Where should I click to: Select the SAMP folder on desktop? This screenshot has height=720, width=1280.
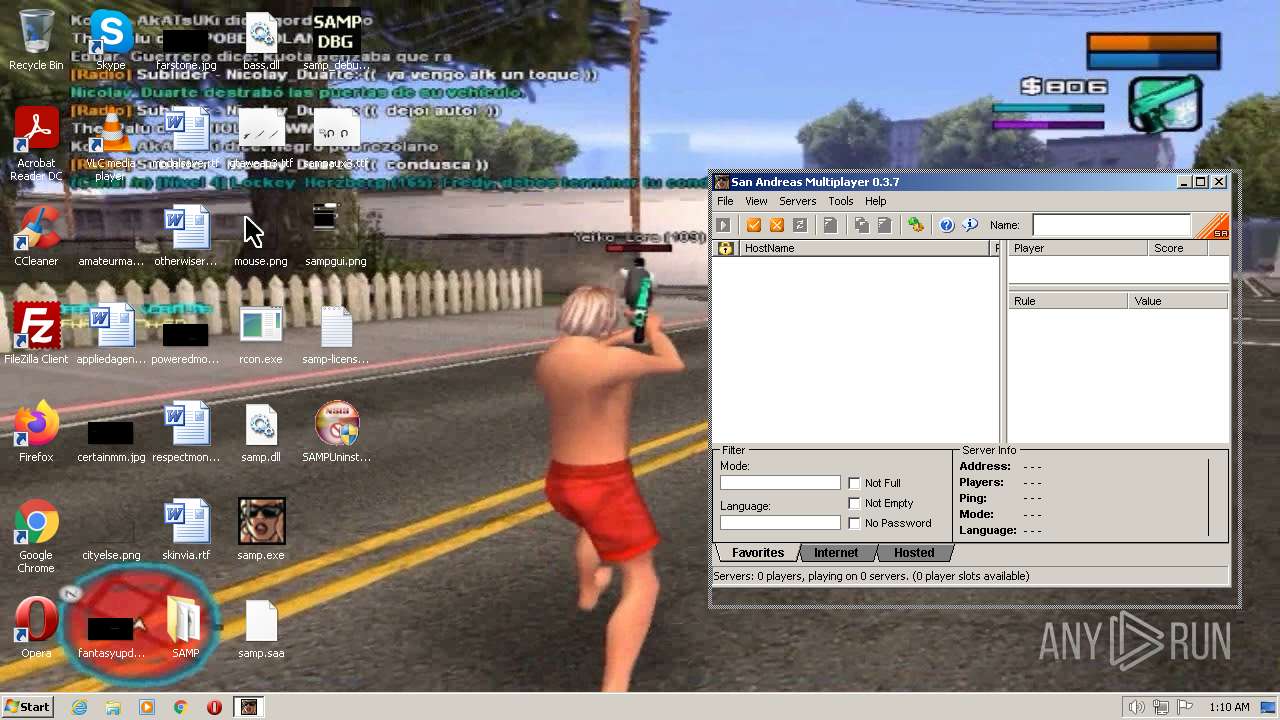(185, 629)
